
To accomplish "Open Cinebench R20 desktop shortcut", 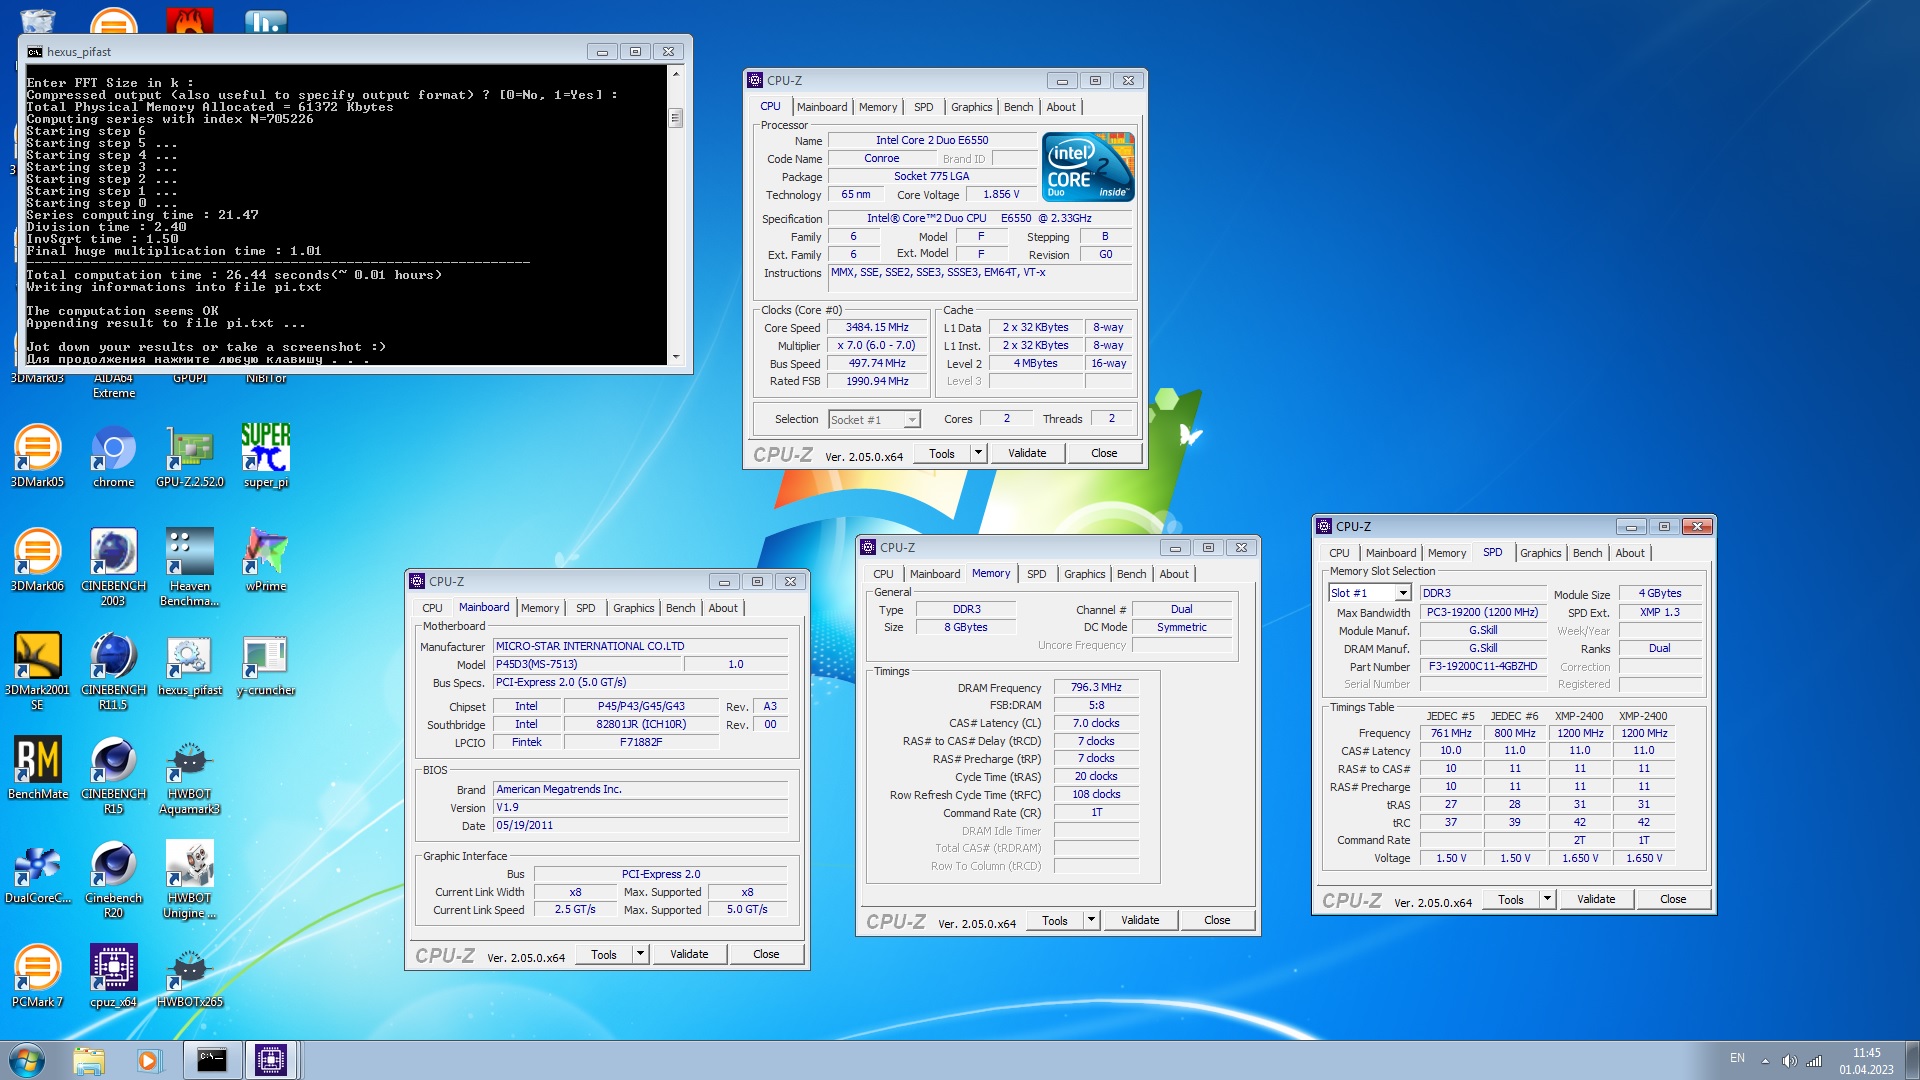I will pyautogui.click(x=113, y=878).
